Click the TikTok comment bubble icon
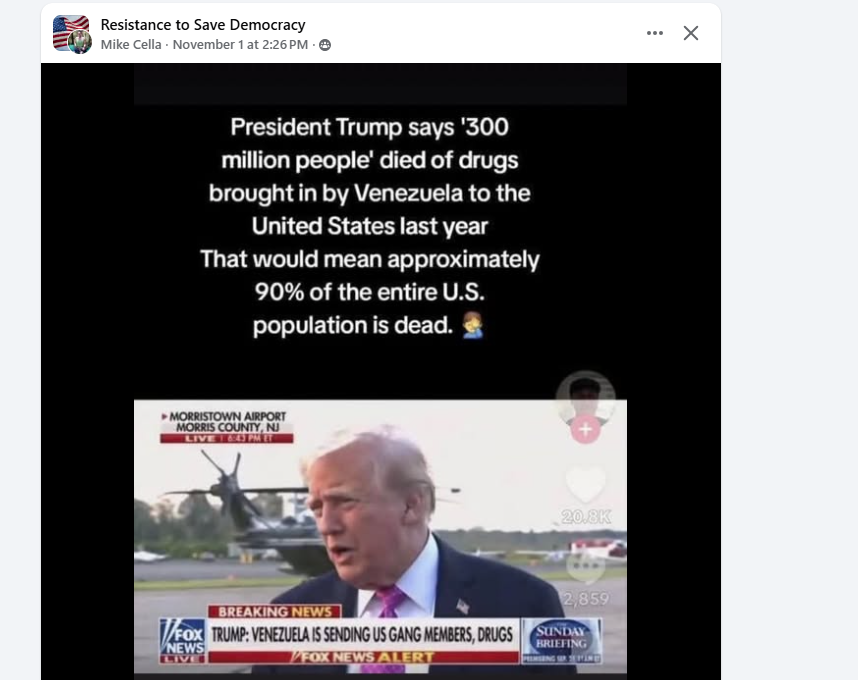 pos(585,566)
